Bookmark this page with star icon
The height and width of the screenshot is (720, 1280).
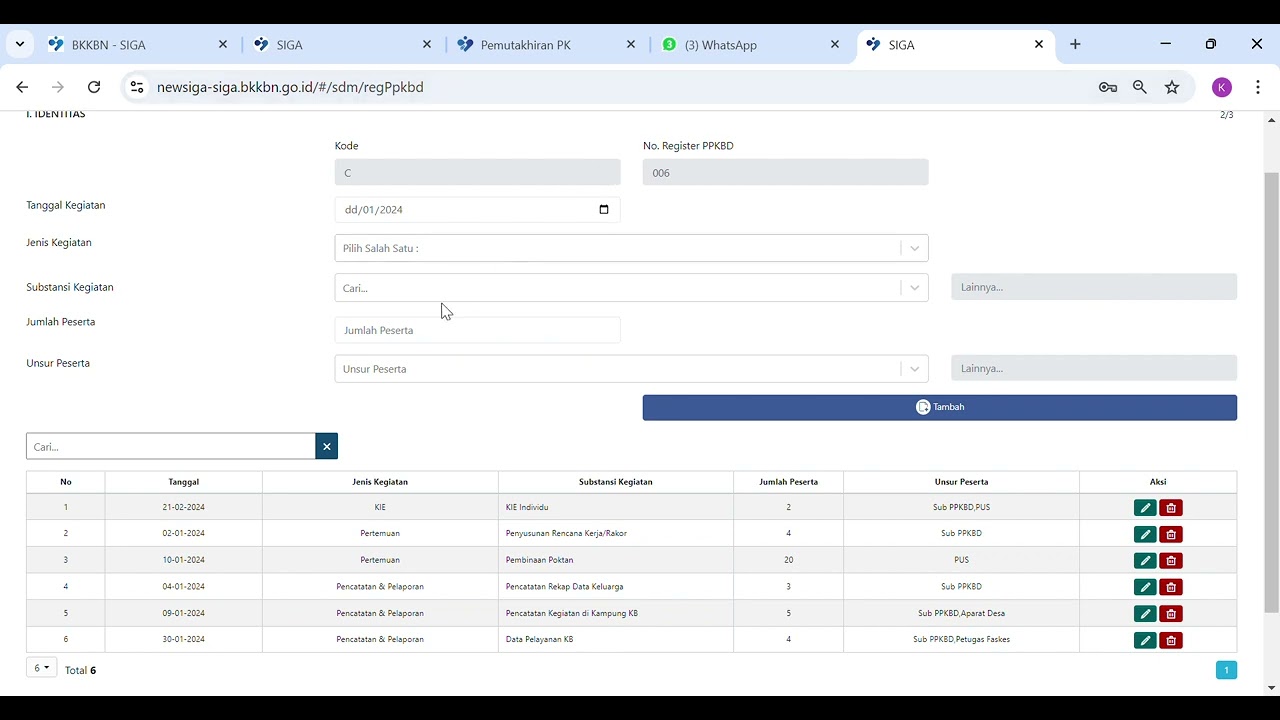coord(1172,87)
